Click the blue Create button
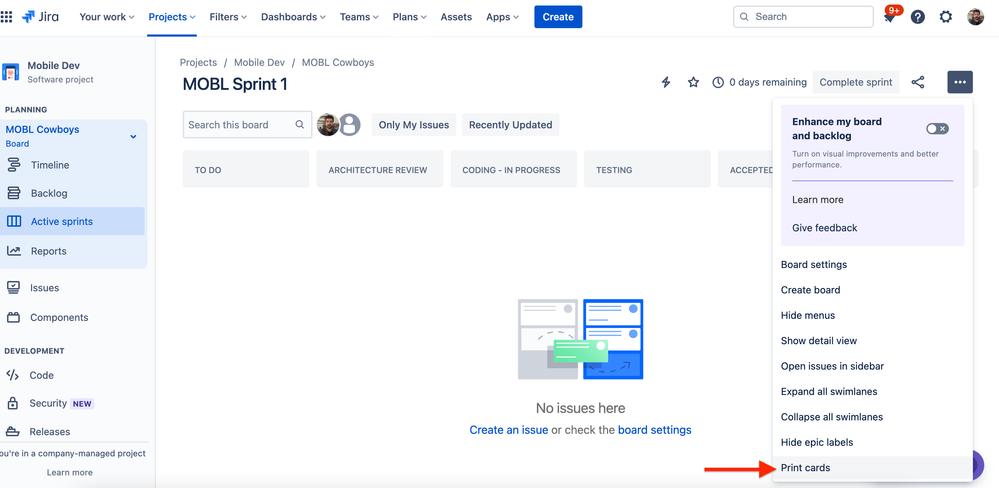Viewport: 999px width, 488px height. tap(558, 17)
